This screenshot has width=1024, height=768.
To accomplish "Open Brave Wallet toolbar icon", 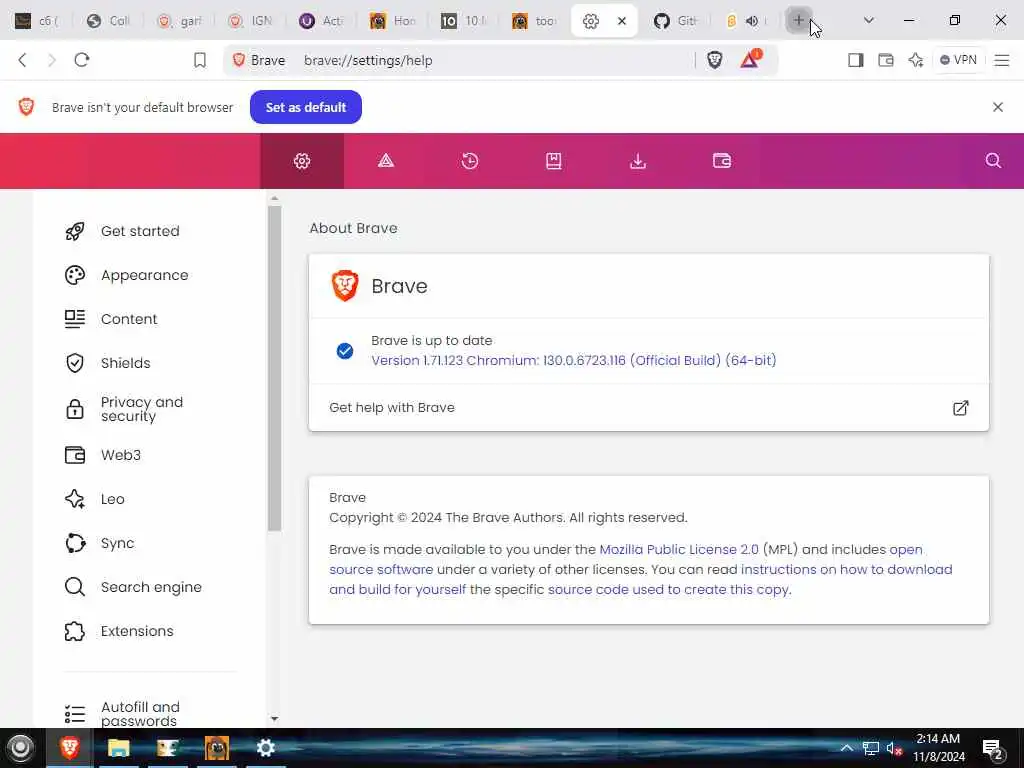I will [886, 60].
